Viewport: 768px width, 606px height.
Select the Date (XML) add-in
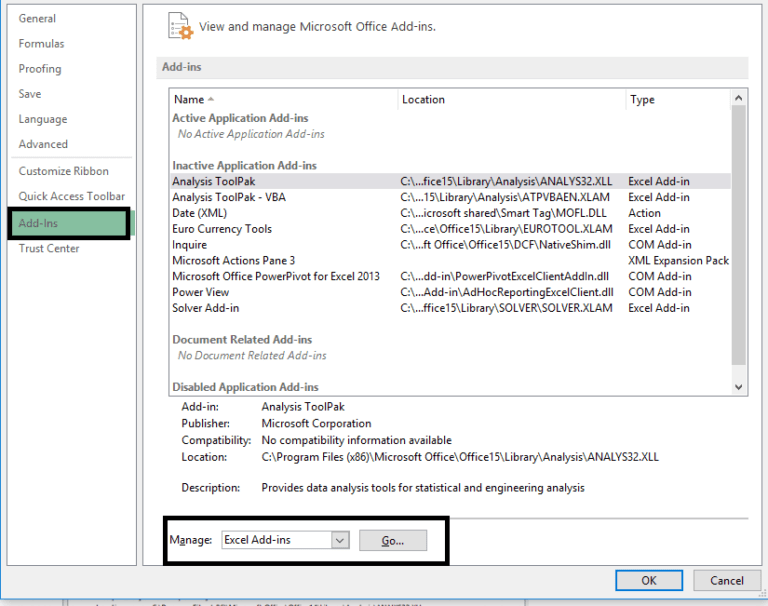450,213
